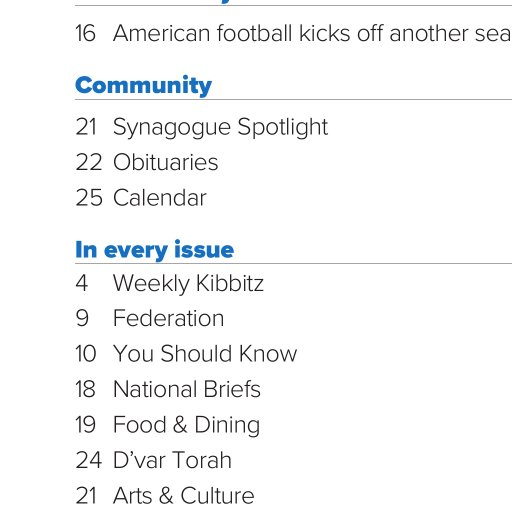The height and width of the screenshot is (512, 512).
Task: Click page number 19 beside Food & Dining
Action: pos(85,425)
